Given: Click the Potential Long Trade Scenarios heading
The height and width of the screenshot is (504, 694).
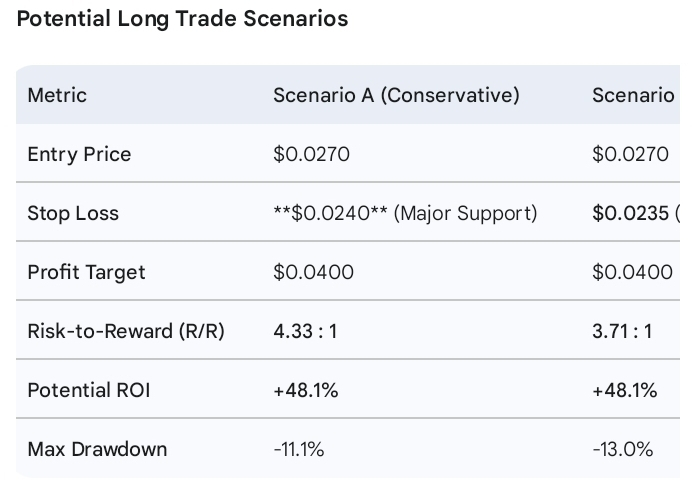Looking at the screenshot, I should pos(182,19).
